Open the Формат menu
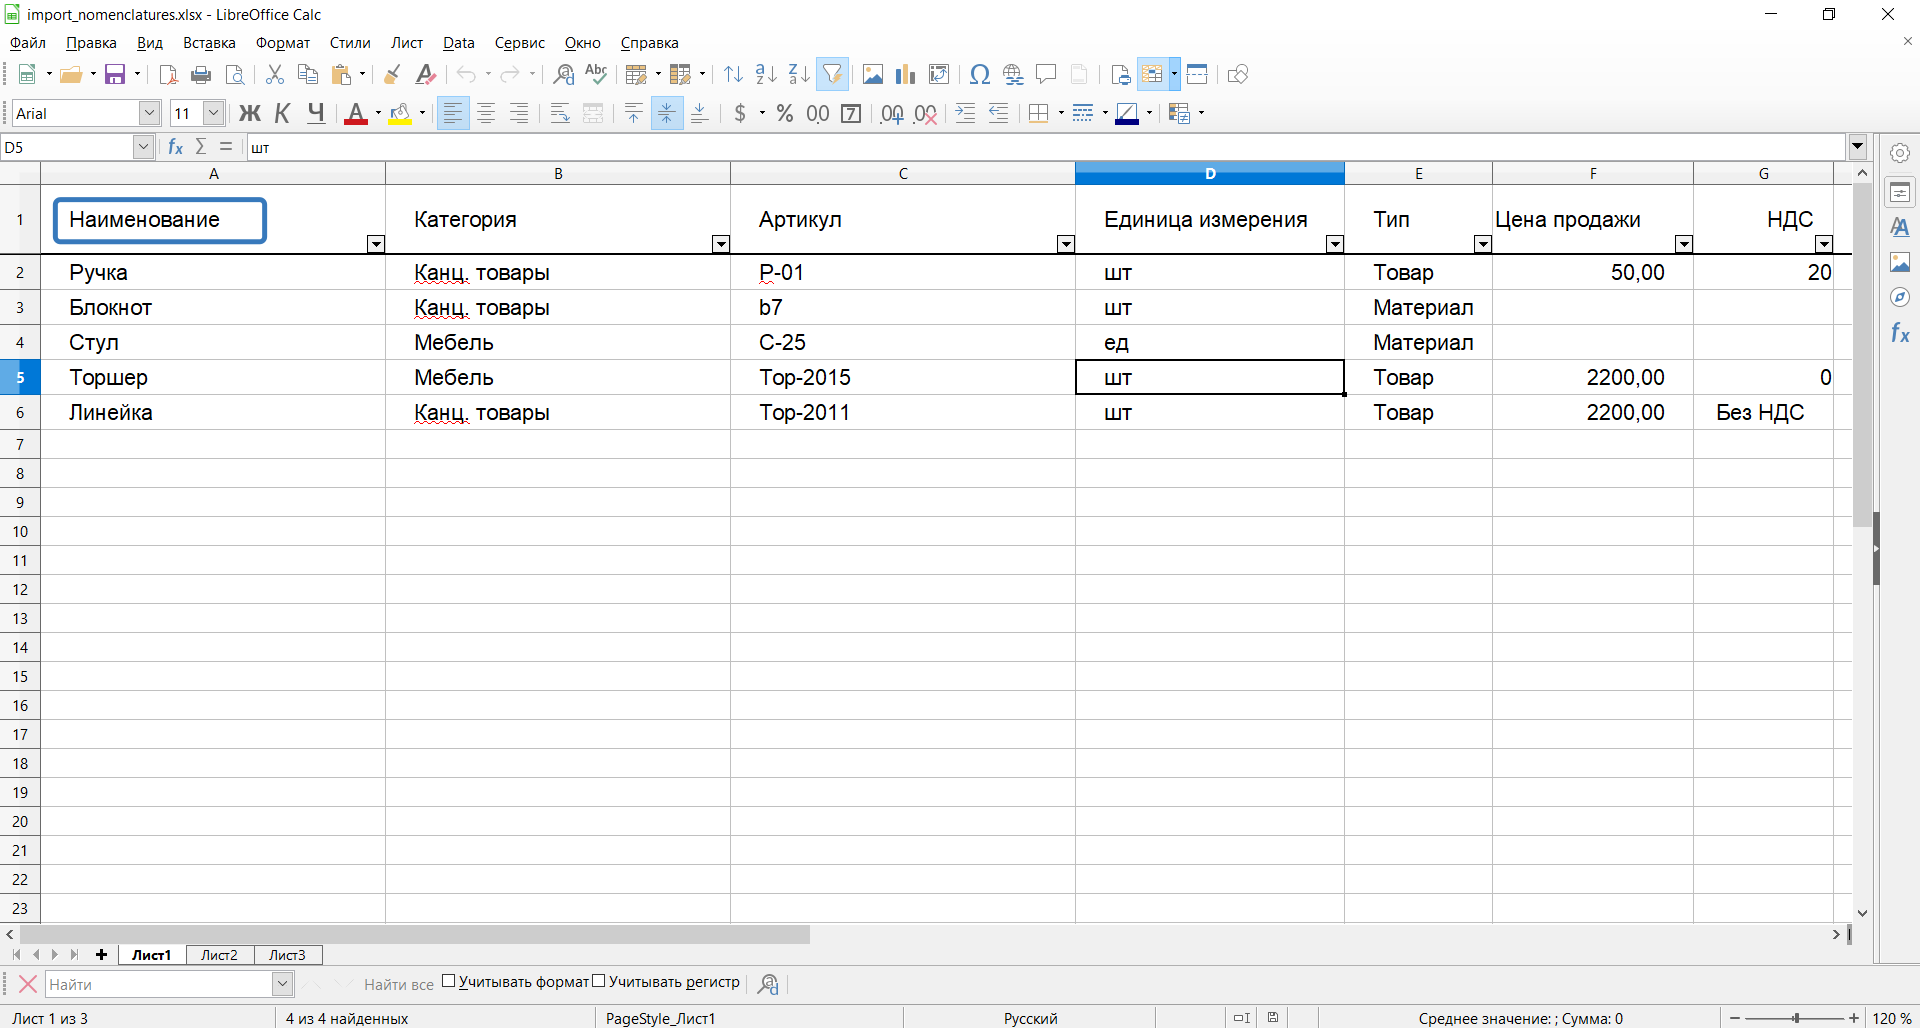The height and width of the screenshot is (1028, 1920). point(283,43)
